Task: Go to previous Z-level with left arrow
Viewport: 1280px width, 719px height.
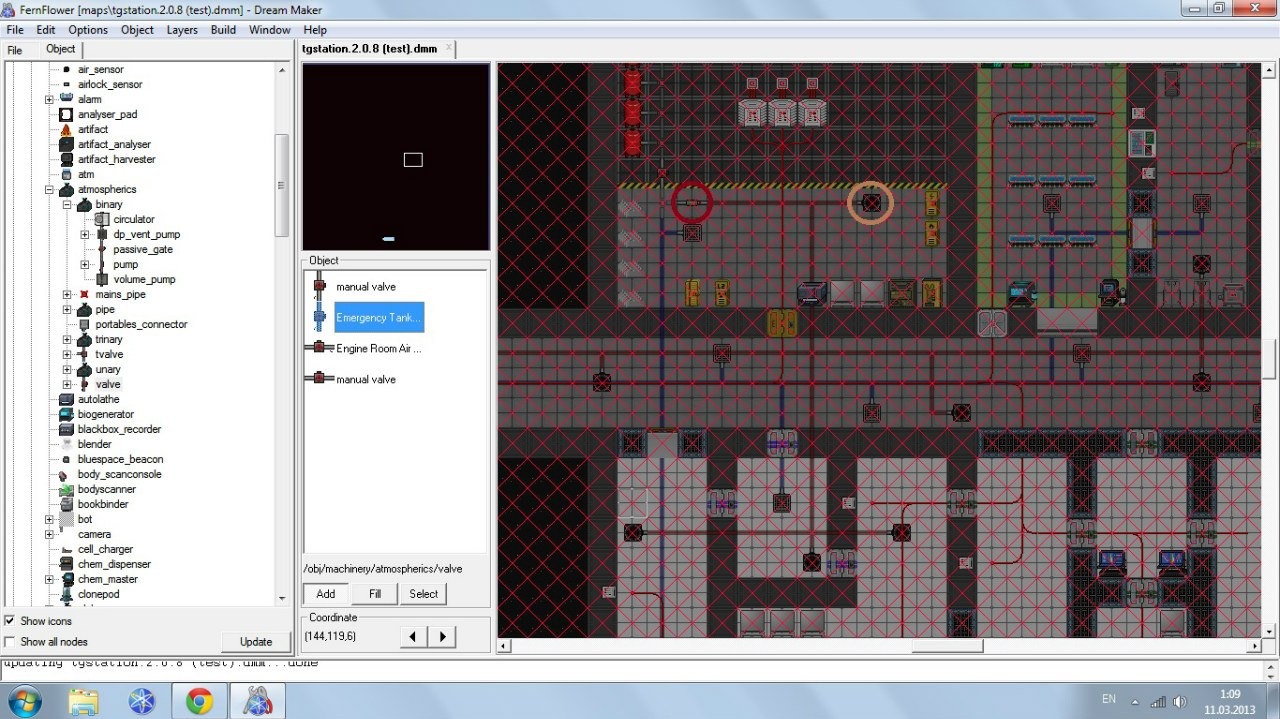Action: point(412,636)
